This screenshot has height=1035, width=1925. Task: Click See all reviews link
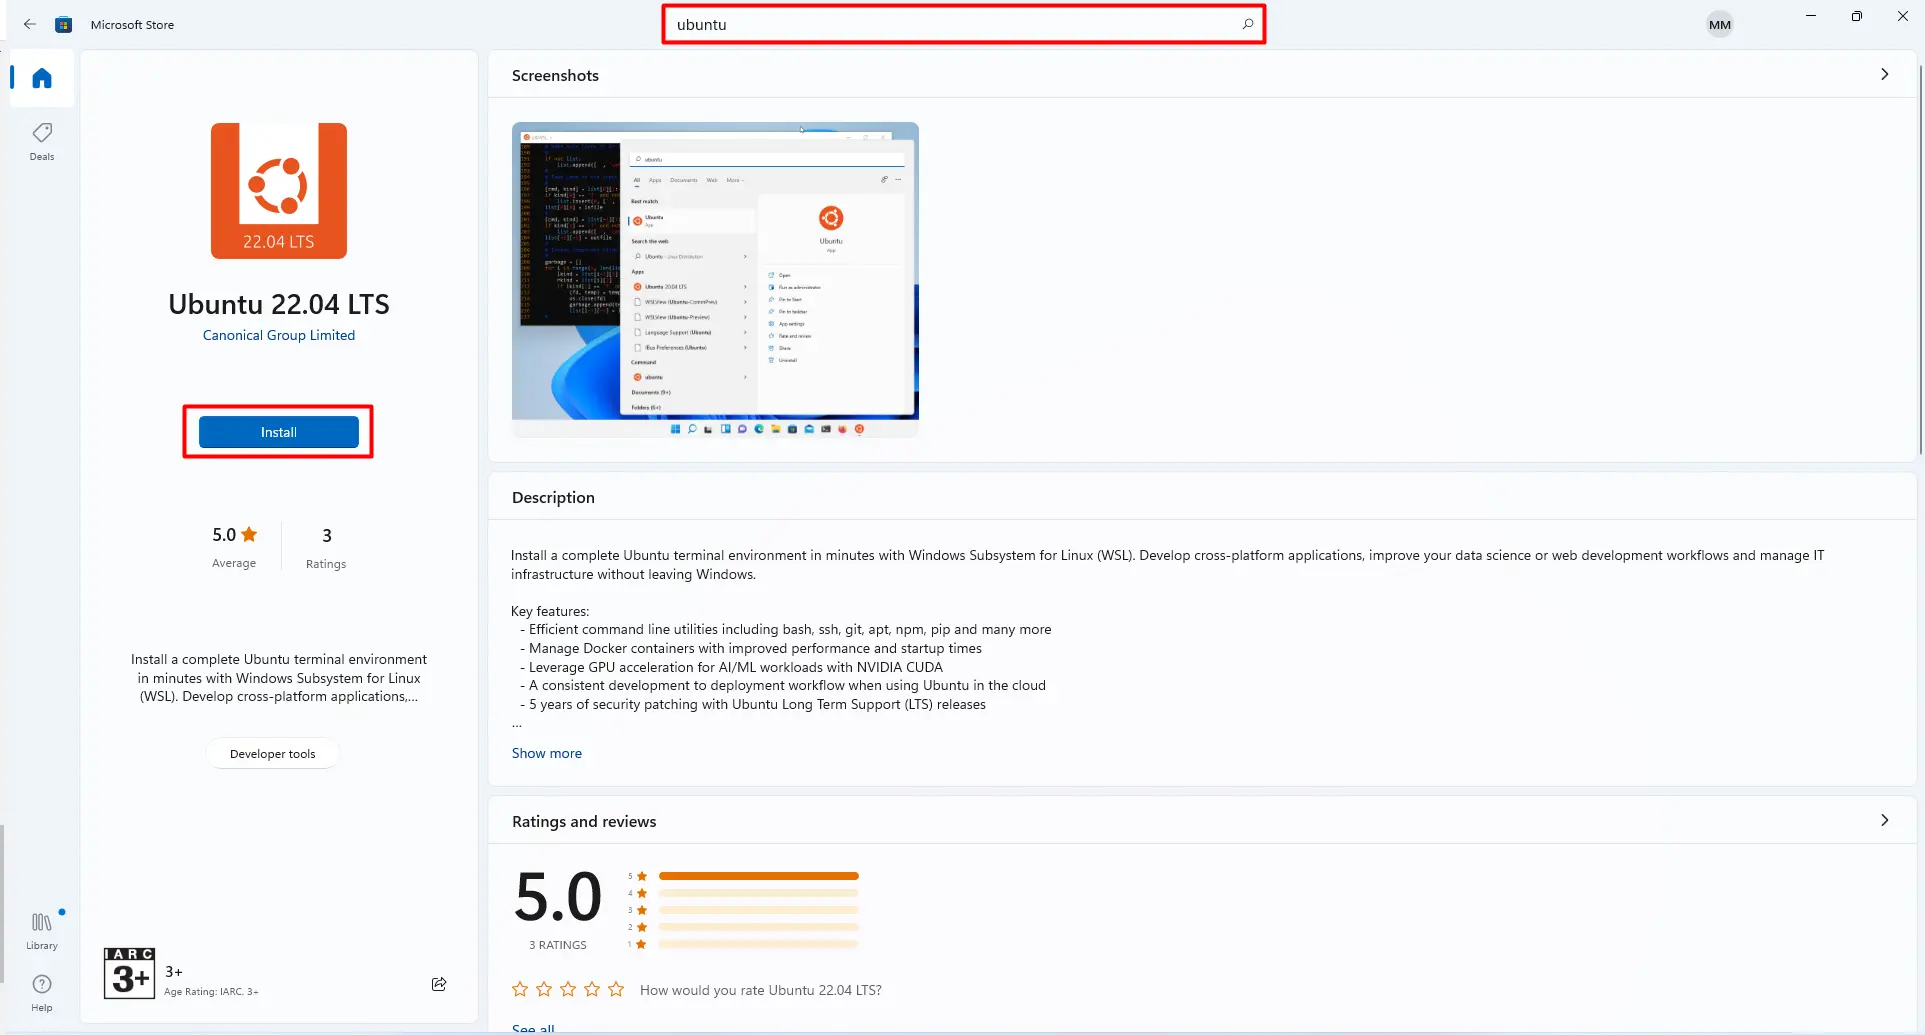(533, 1028)
